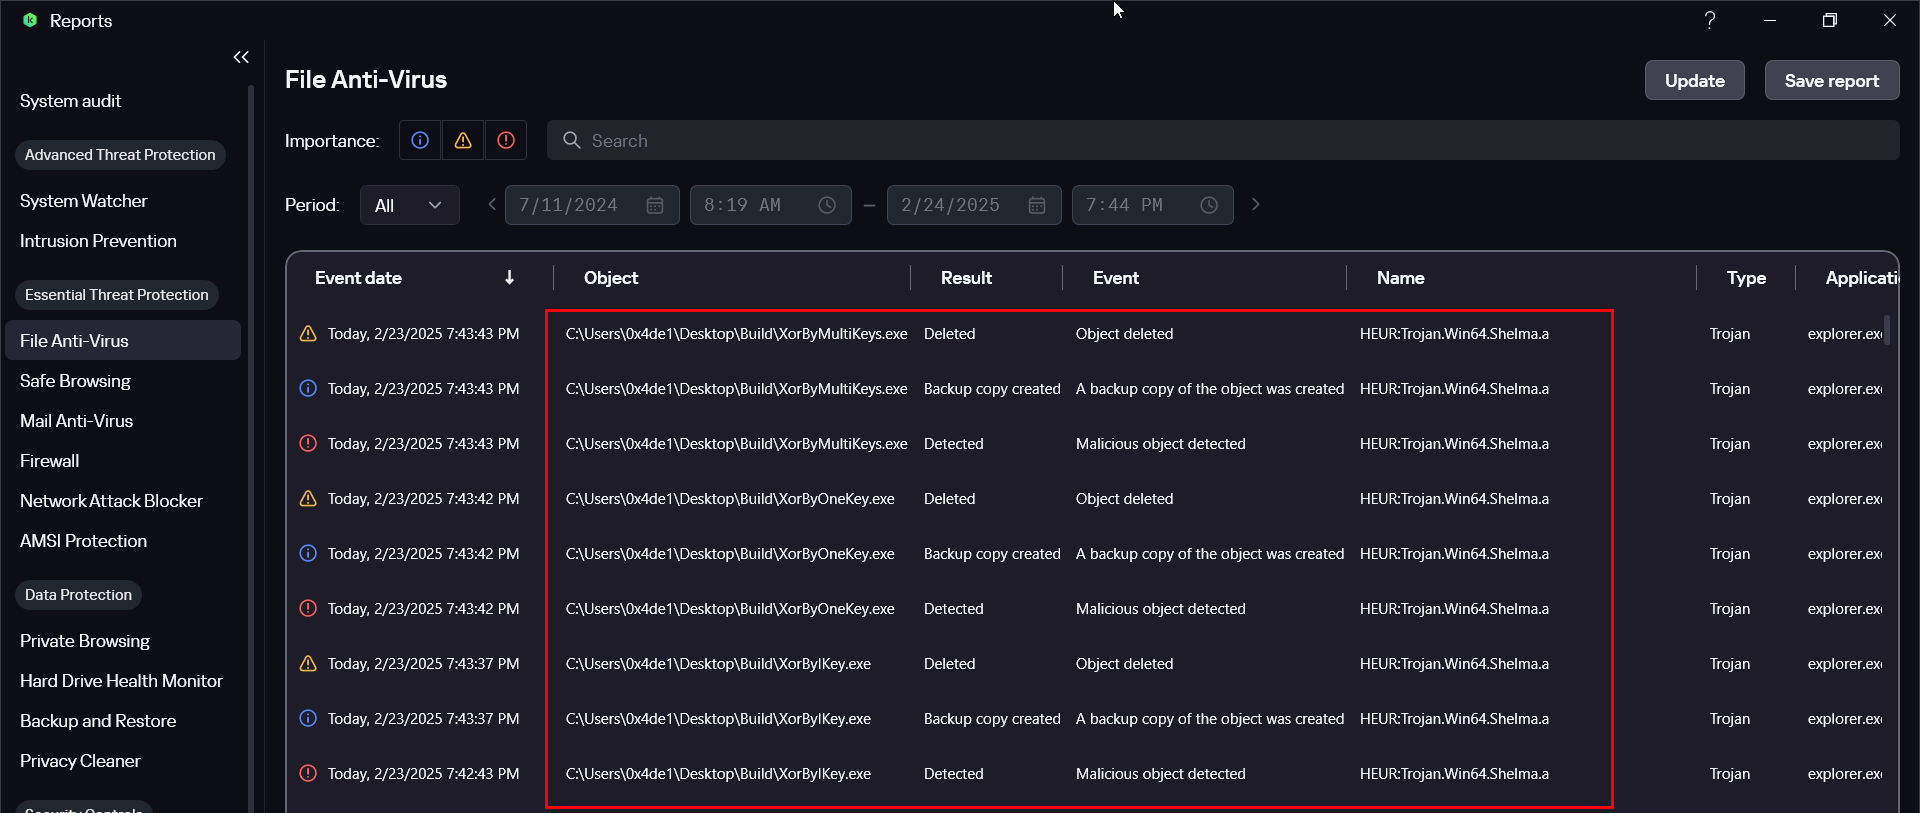Click critical icon for XorByOneKey.exe Detected row
Screen dimensions: 1920x813
click(308, 608)
